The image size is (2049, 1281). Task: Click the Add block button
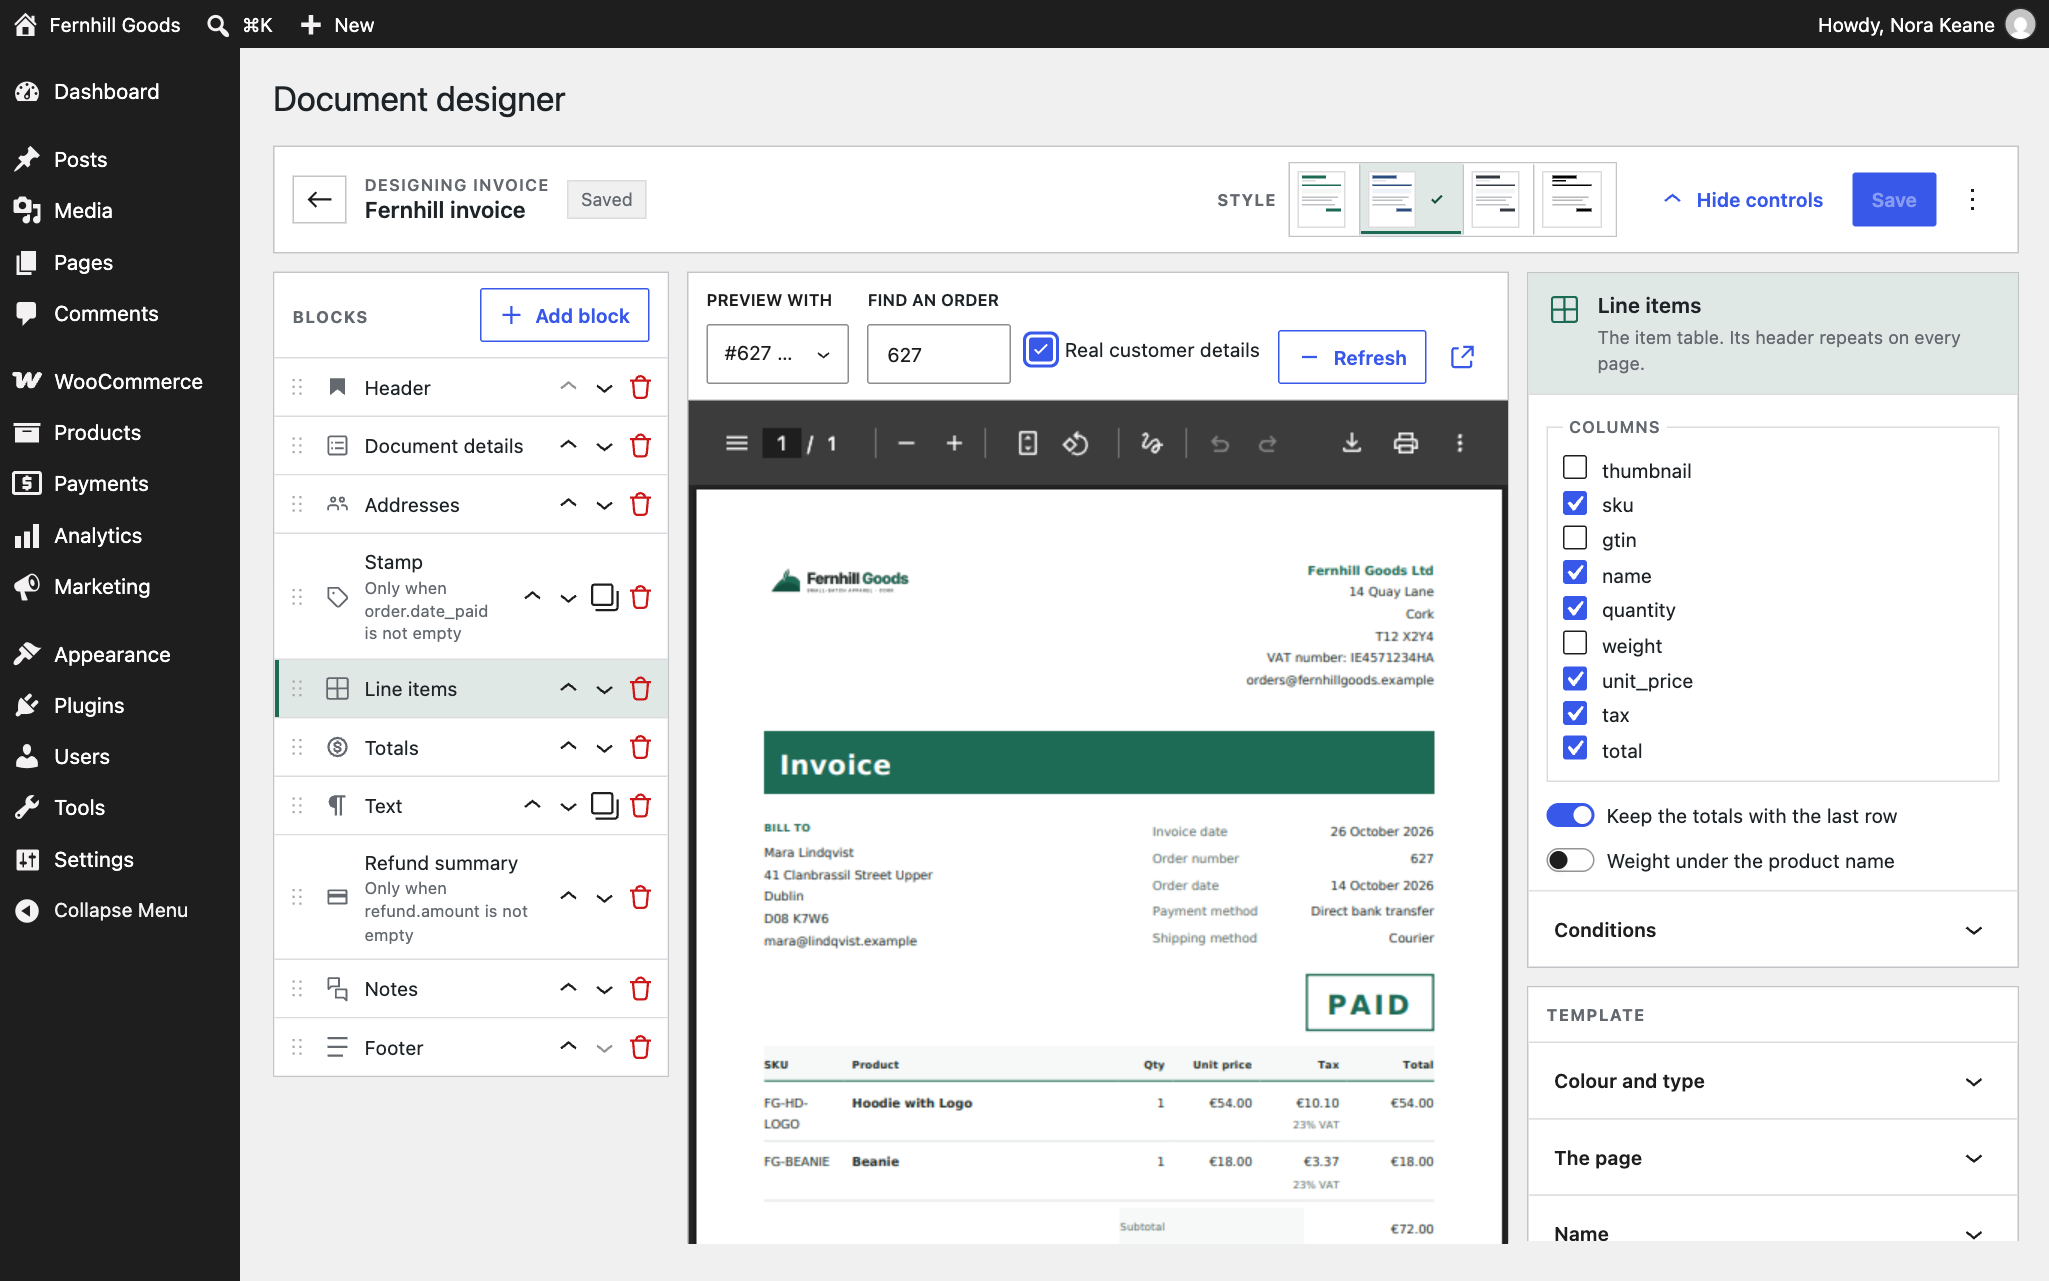point(564,316)
